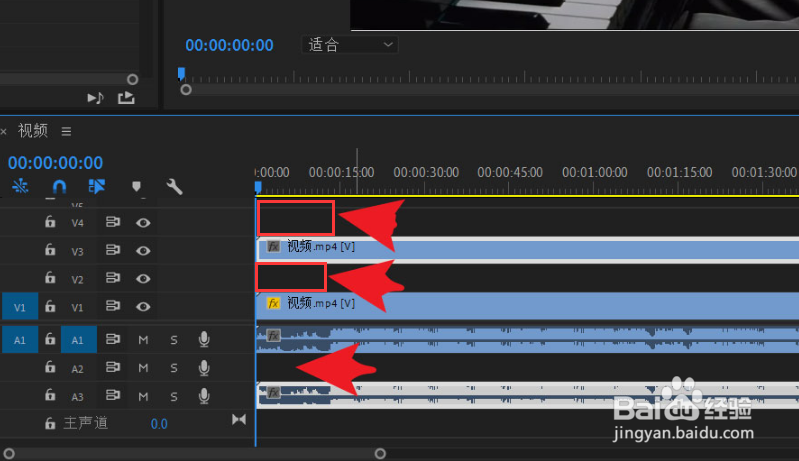Viewport: 799px width, 461px height.
Task: Hide track V3 output eye
Action: (143, 251)
